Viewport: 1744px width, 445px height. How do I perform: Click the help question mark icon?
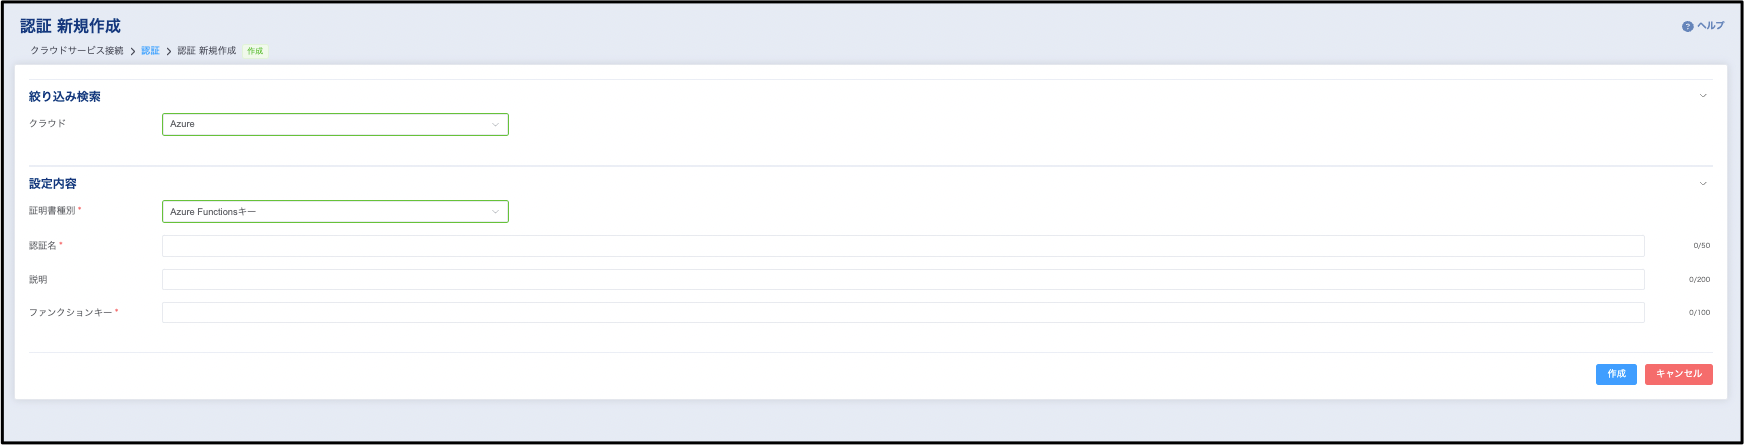pyautogui.click(x=1687, y=27)
